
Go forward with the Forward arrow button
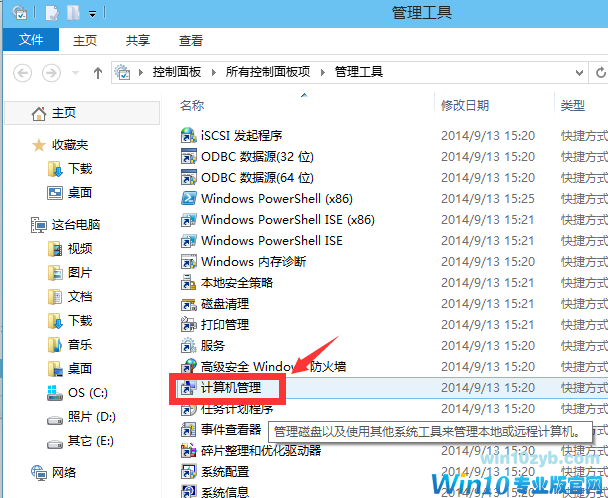click(51, 73)
